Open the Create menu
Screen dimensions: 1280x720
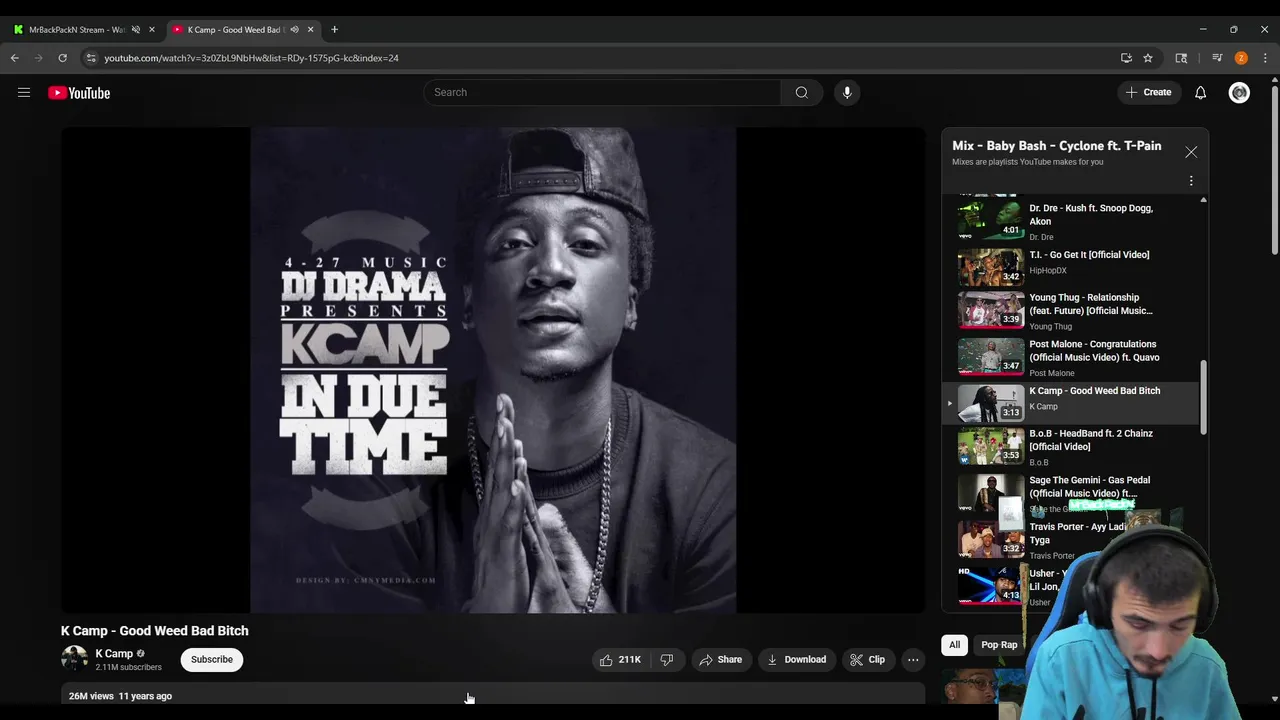coord(1148,92)
